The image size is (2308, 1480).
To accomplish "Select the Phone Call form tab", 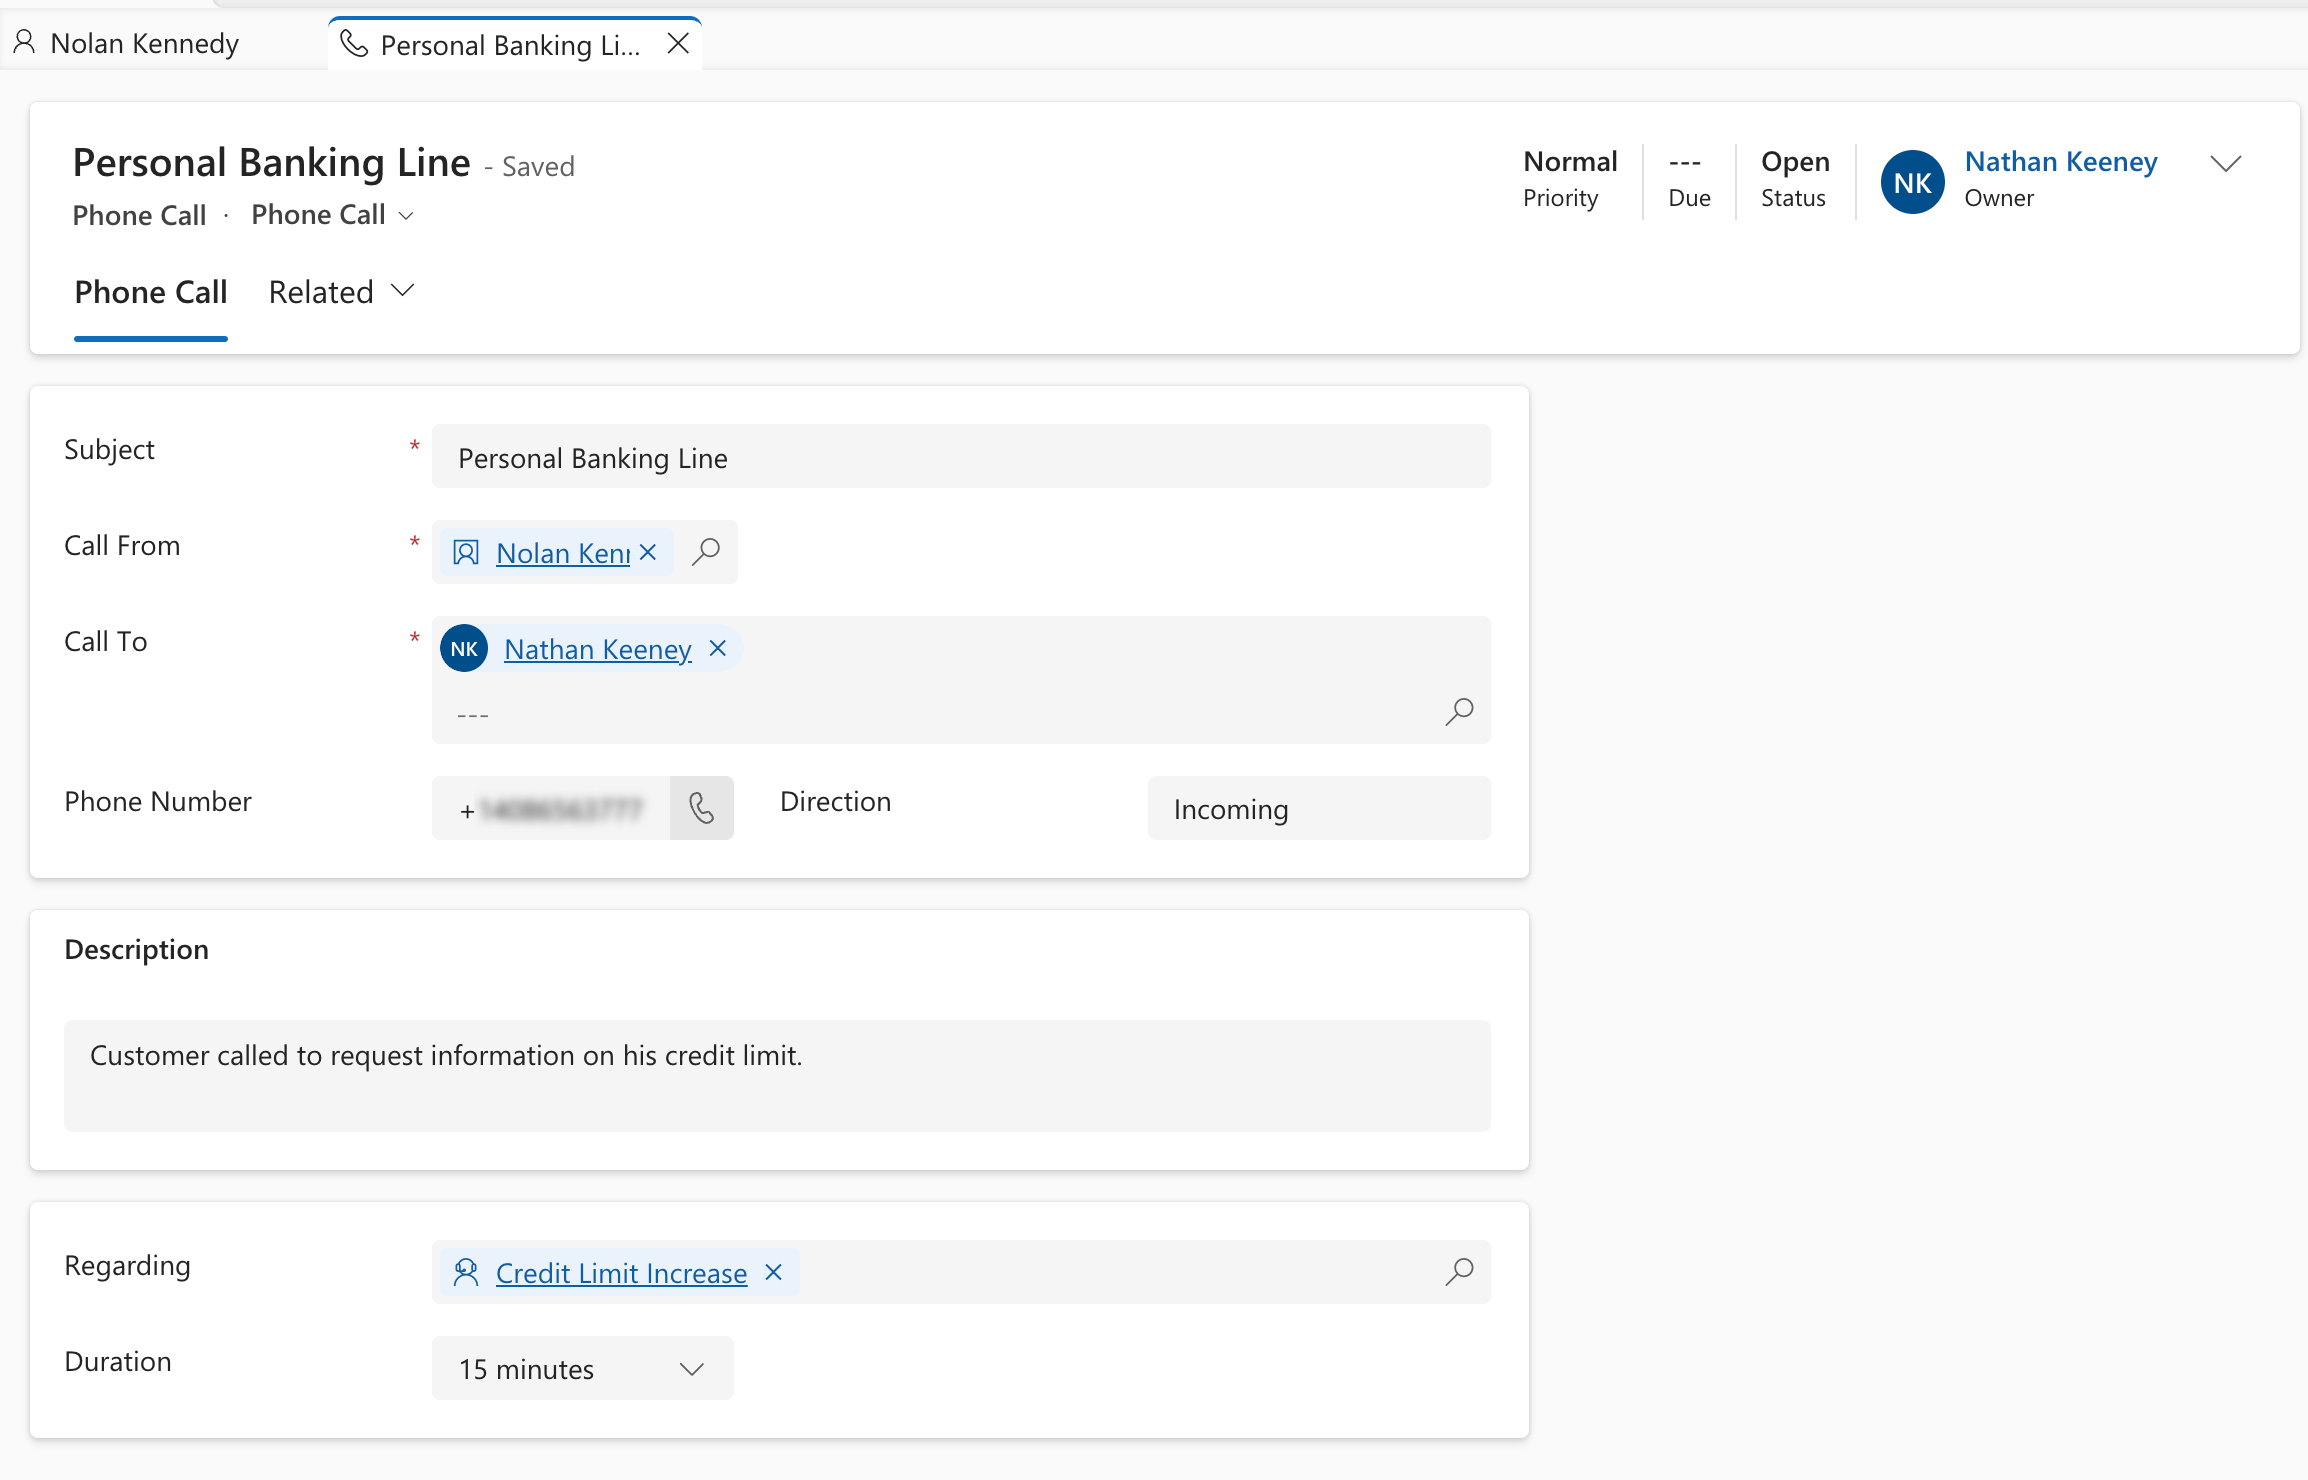I will point(151,292).
